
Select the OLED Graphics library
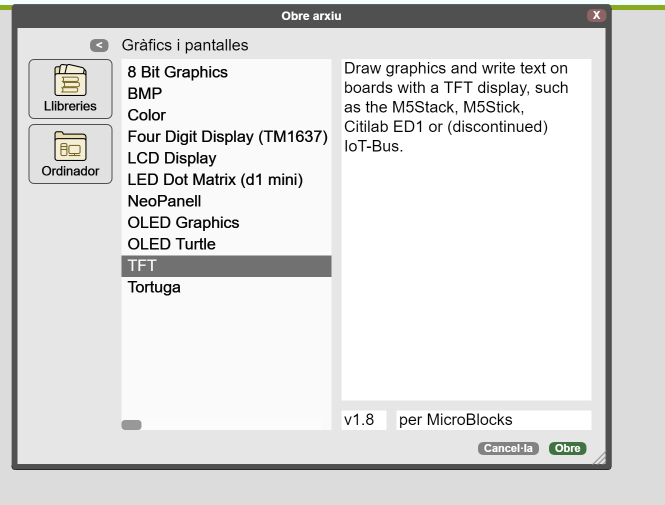(183, 223)
